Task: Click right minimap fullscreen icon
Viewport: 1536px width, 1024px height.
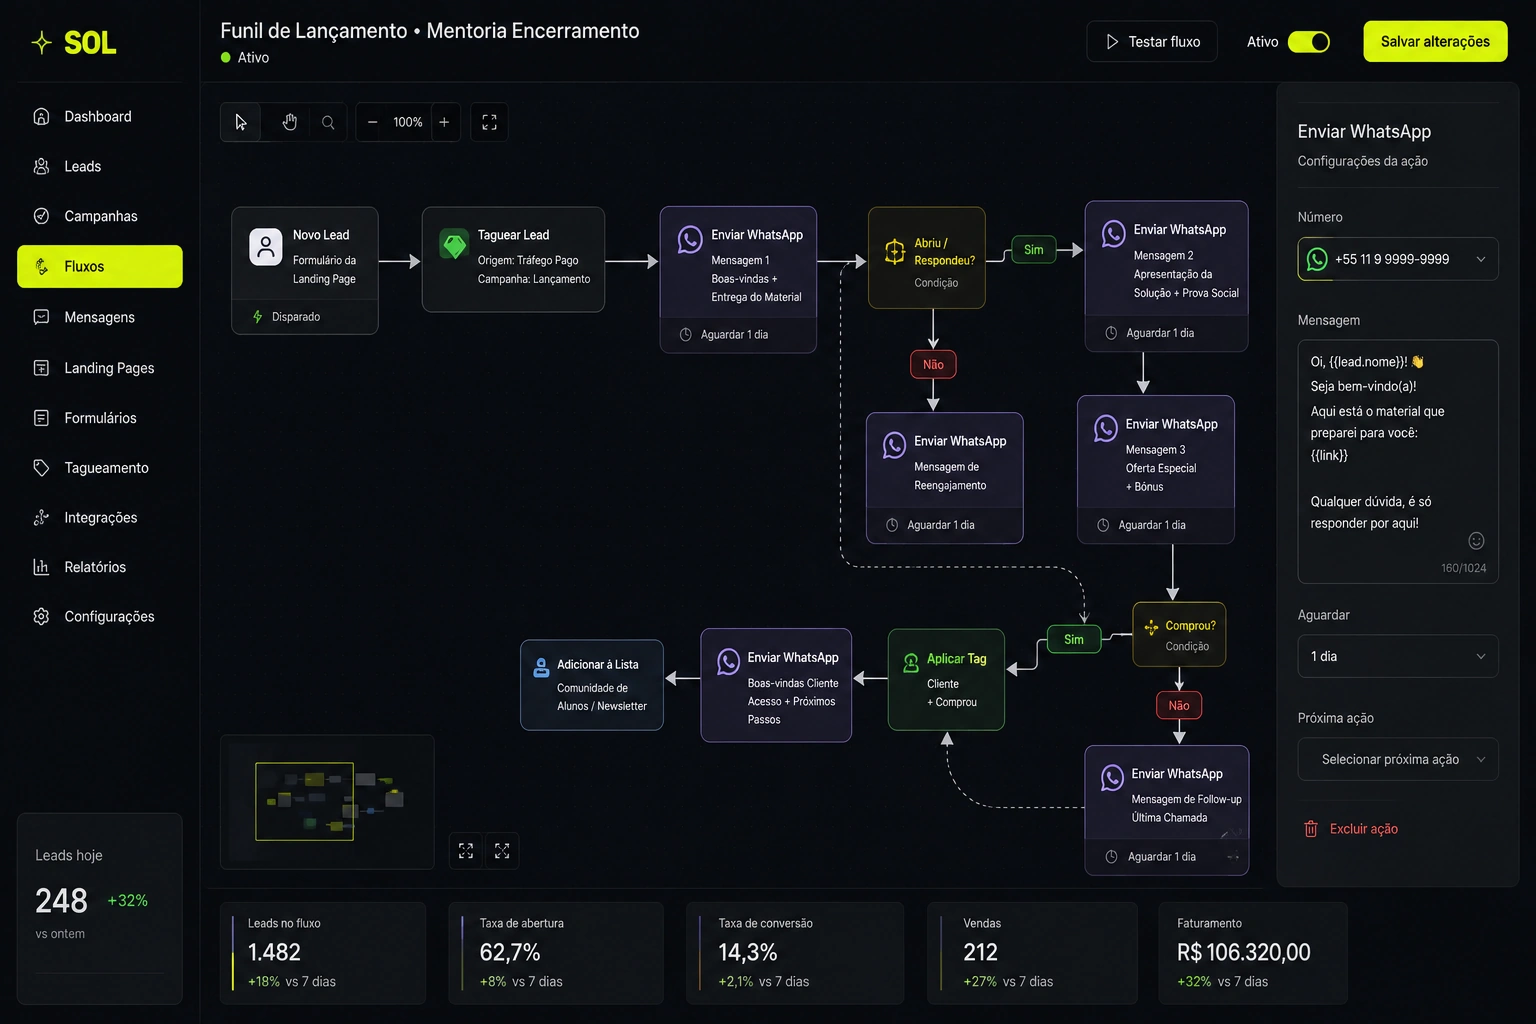Action: (502, 851)
